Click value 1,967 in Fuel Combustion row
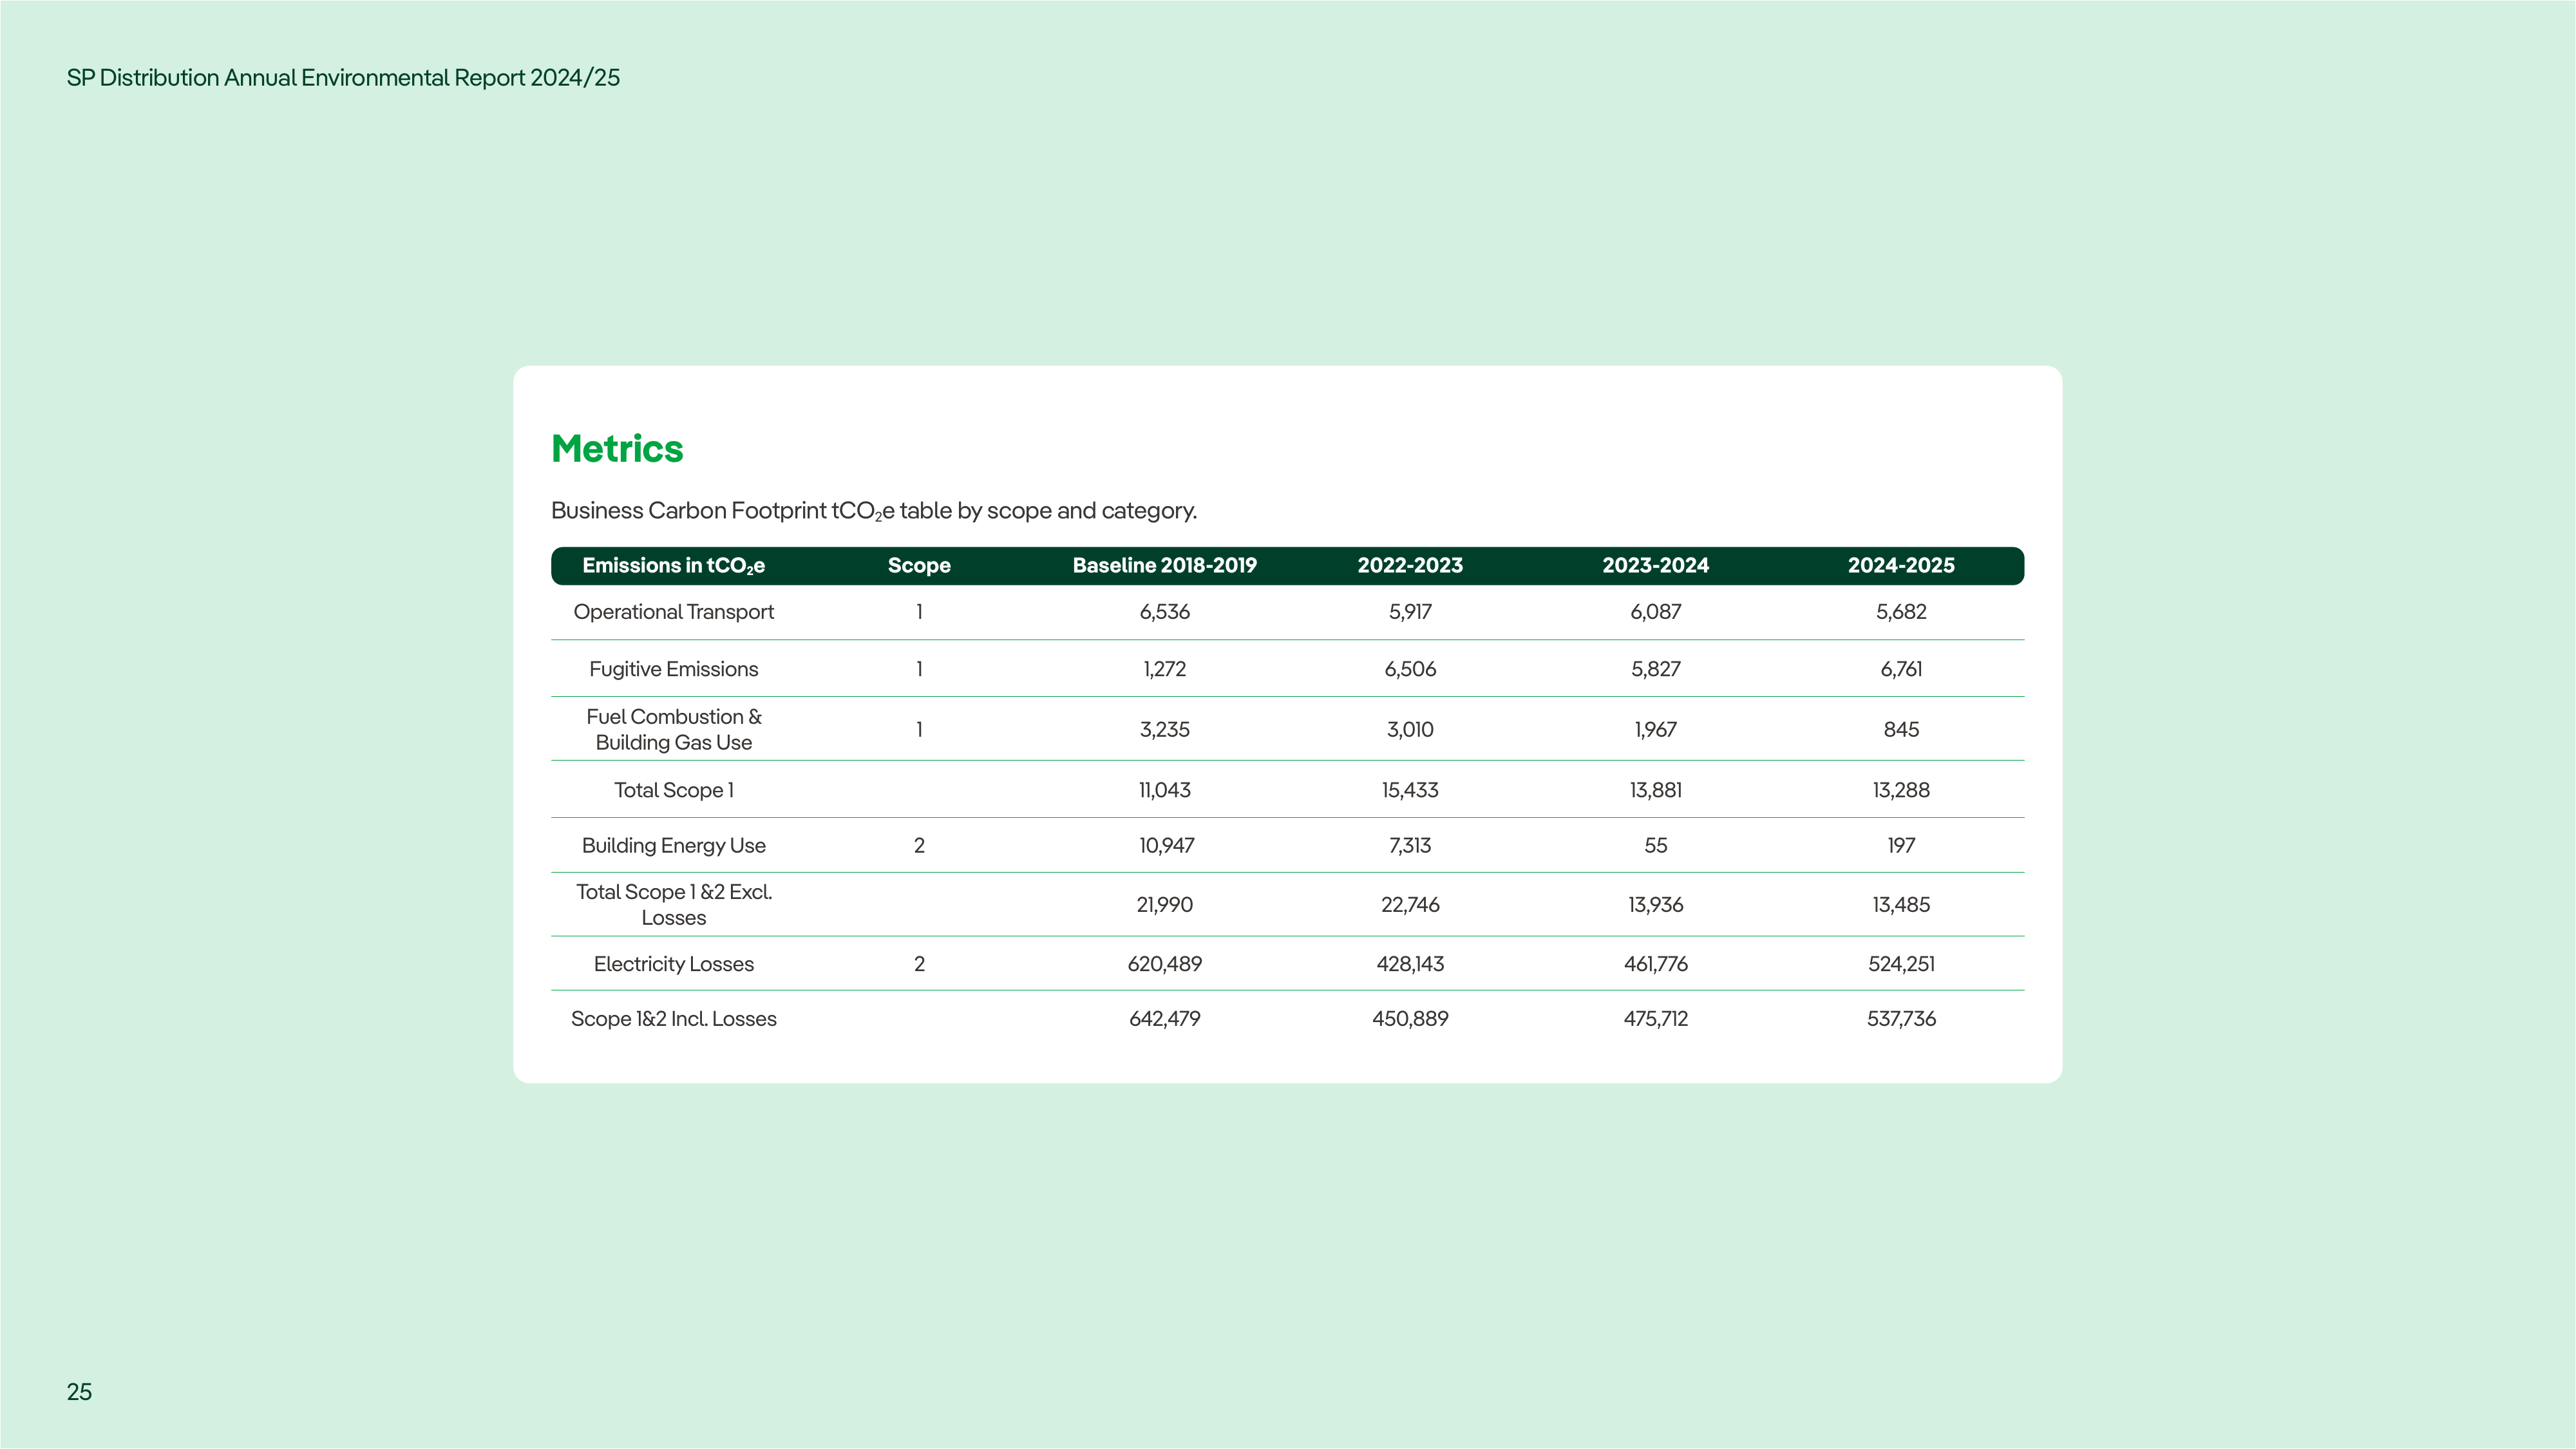Screen dimensions: 2576x1449 pyautogui.click(x=1656, y=730)
